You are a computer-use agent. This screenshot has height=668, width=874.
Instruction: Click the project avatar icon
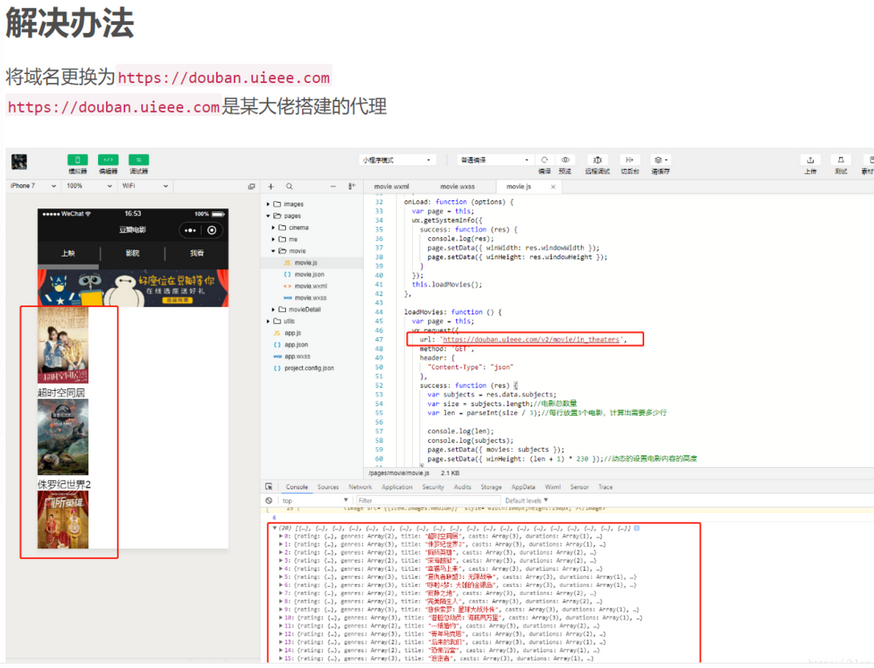19,162
